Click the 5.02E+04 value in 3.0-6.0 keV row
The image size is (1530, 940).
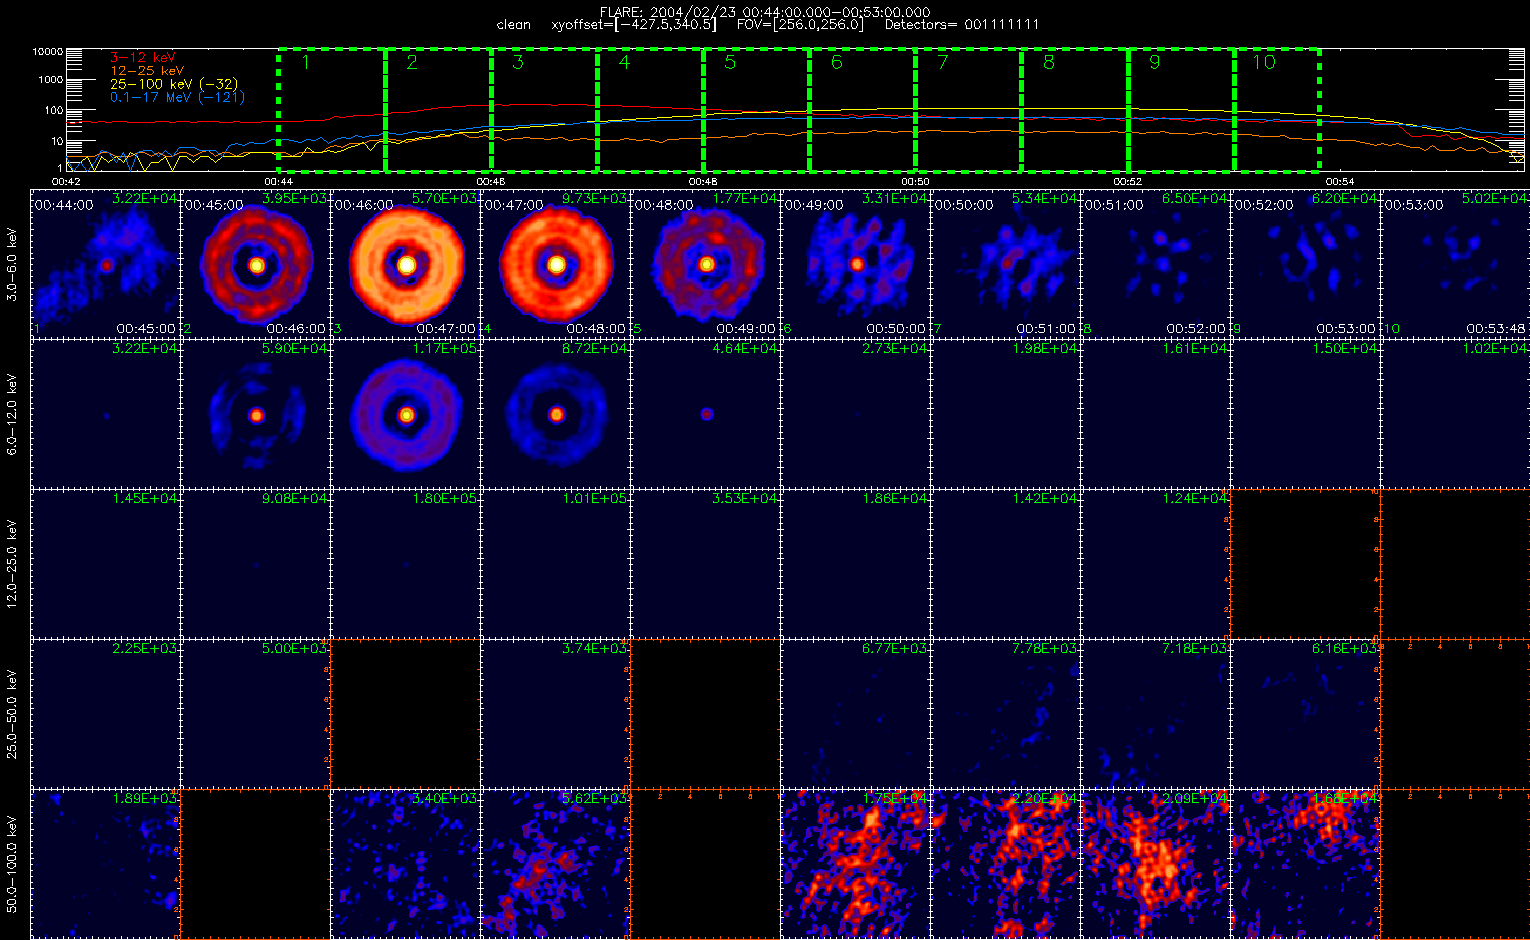[1495, 198]
